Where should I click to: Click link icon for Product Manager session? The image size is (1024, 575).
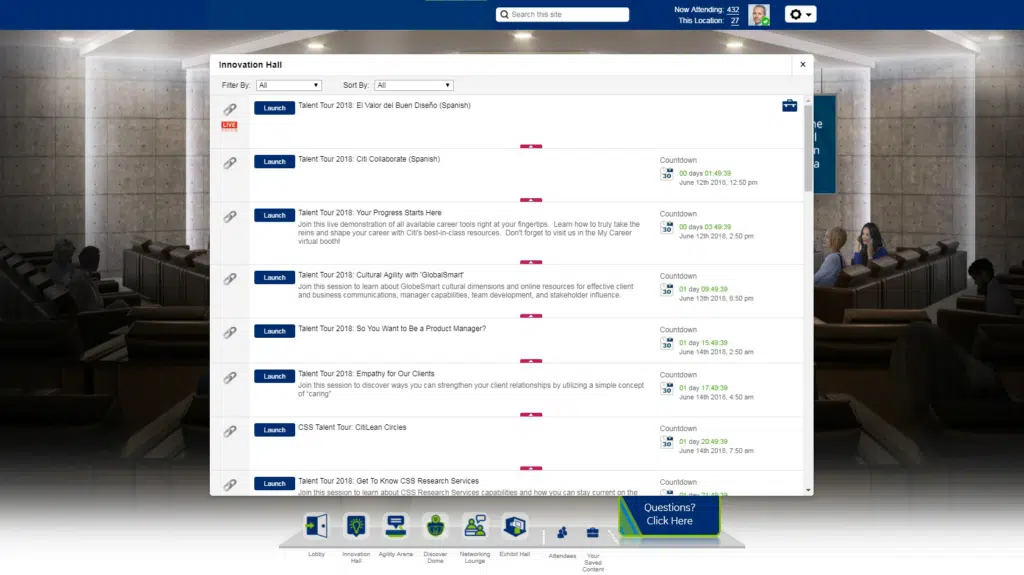pyautogui.click(x=230, y=333)
